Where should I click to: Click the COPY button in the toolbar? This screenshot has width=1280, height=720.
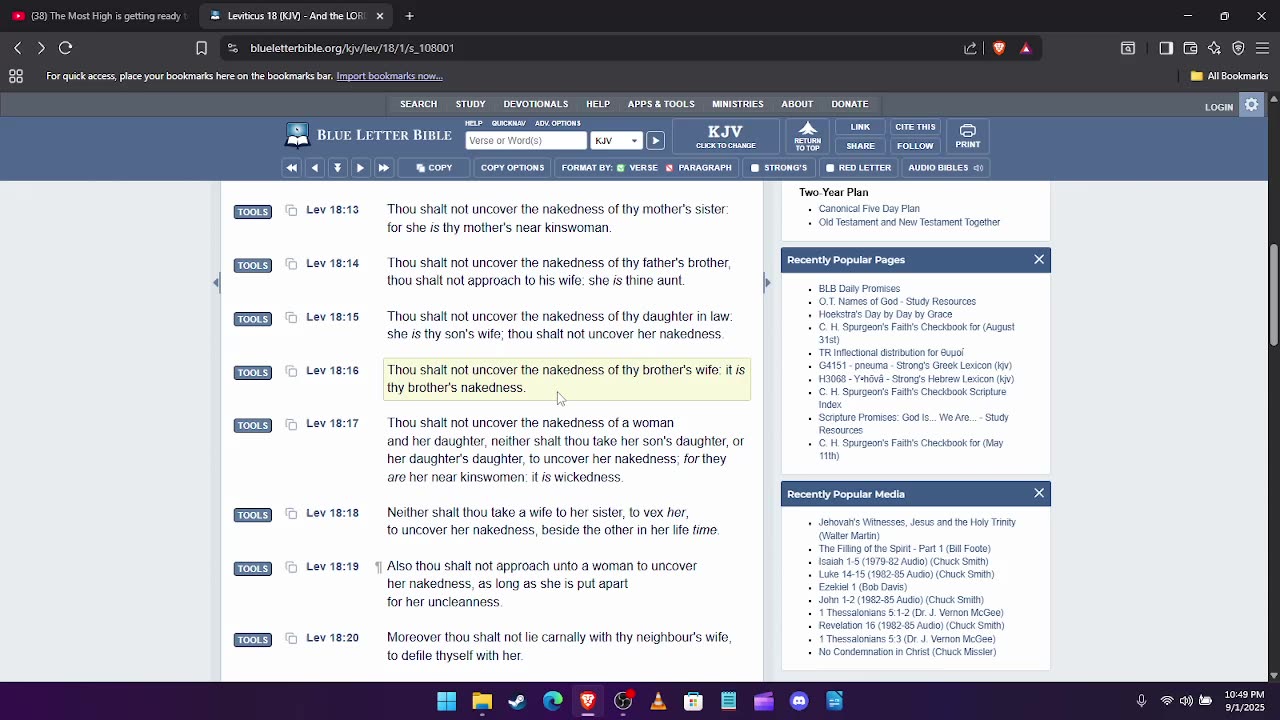[435, 168]
